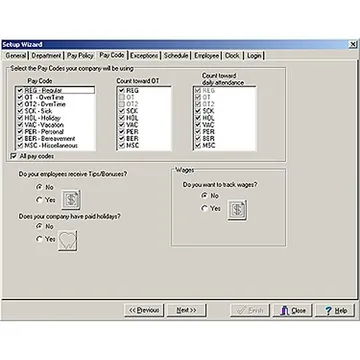Toggle VAC - Vacation pay code checkbox
360x360 pixels.
pos(20,125)
